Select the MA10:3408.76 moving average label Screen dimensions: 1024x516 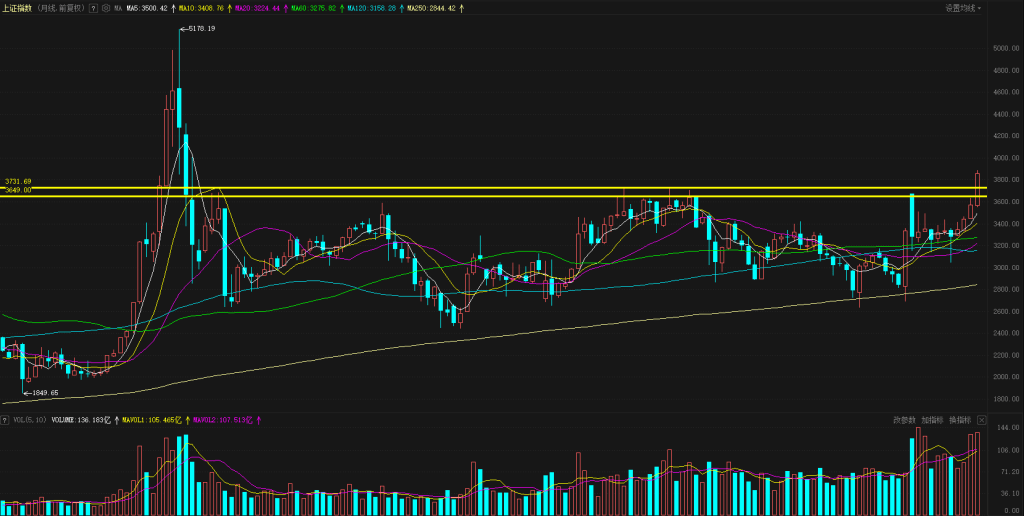tap(202, 8)
